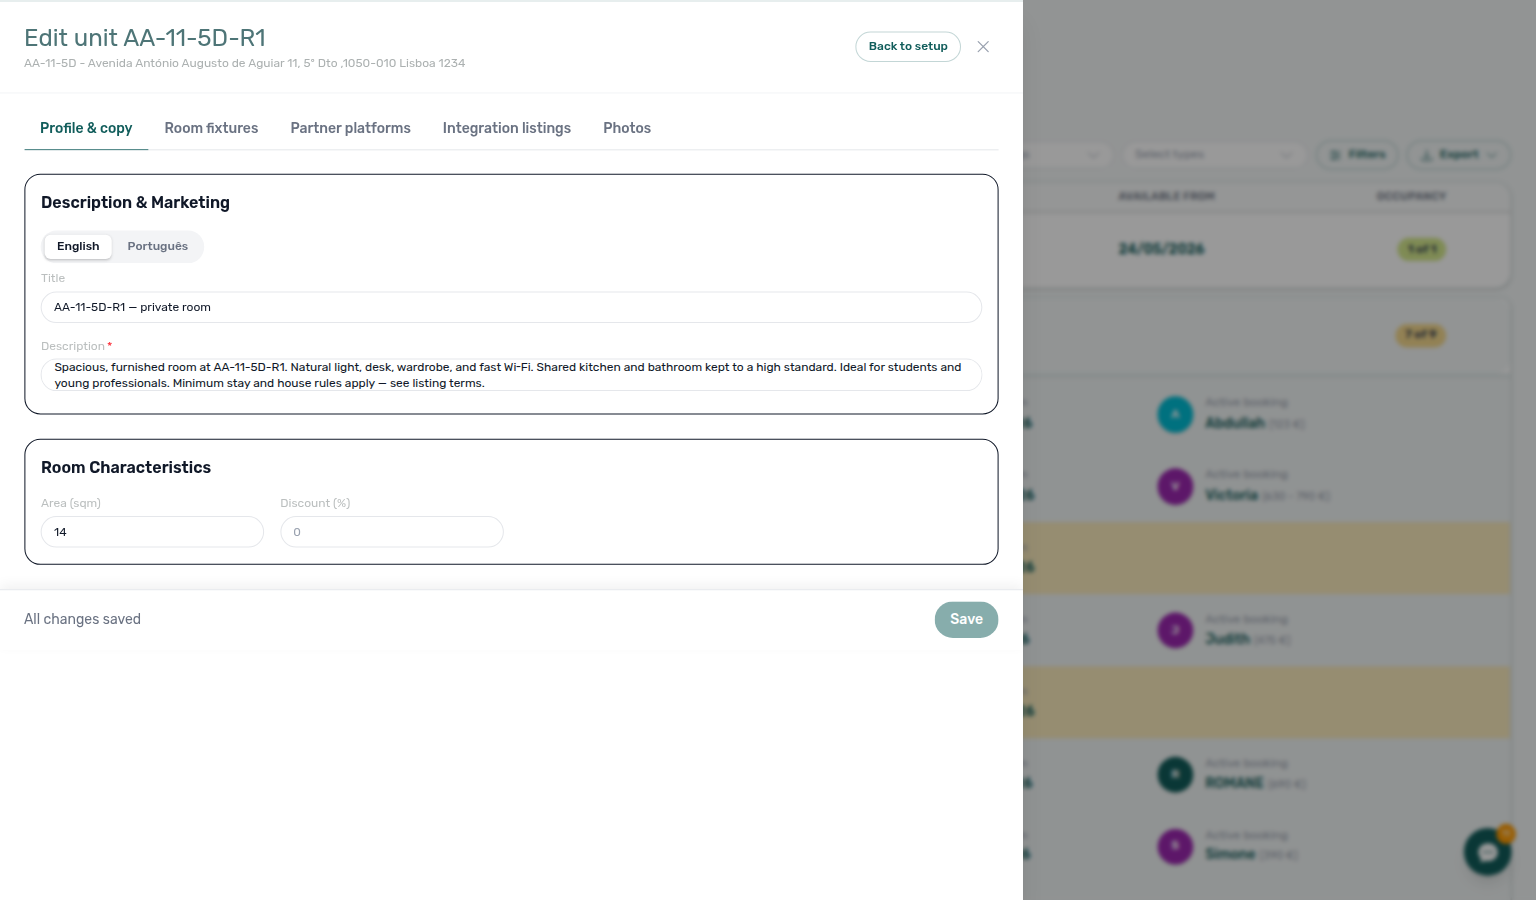Click Judith's avatar in background list
This screenshot has height=900, width=1536.
[x=1175, y=631]
